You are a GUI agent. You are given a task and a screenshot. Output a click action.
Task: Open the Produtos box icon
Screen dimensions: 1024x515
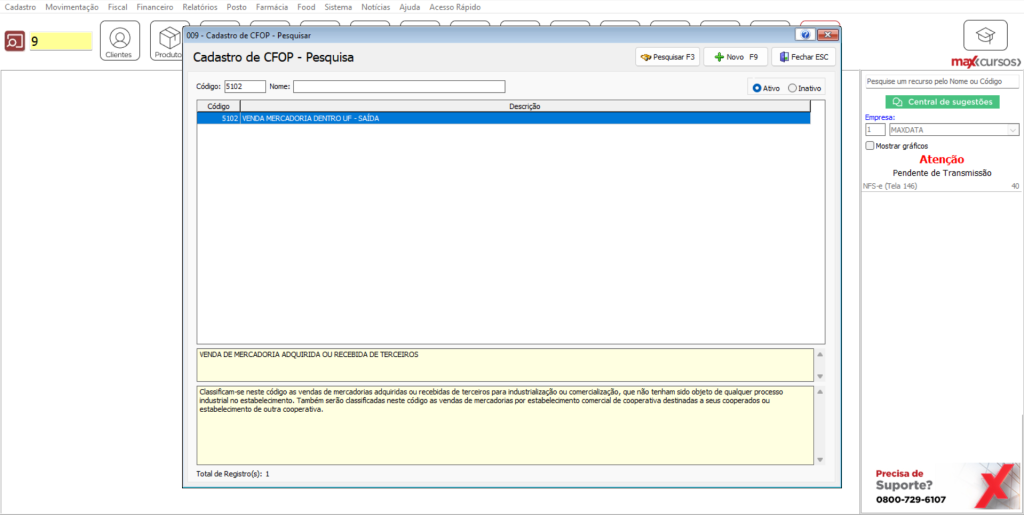pyautogui.click(x=168, y=41)
